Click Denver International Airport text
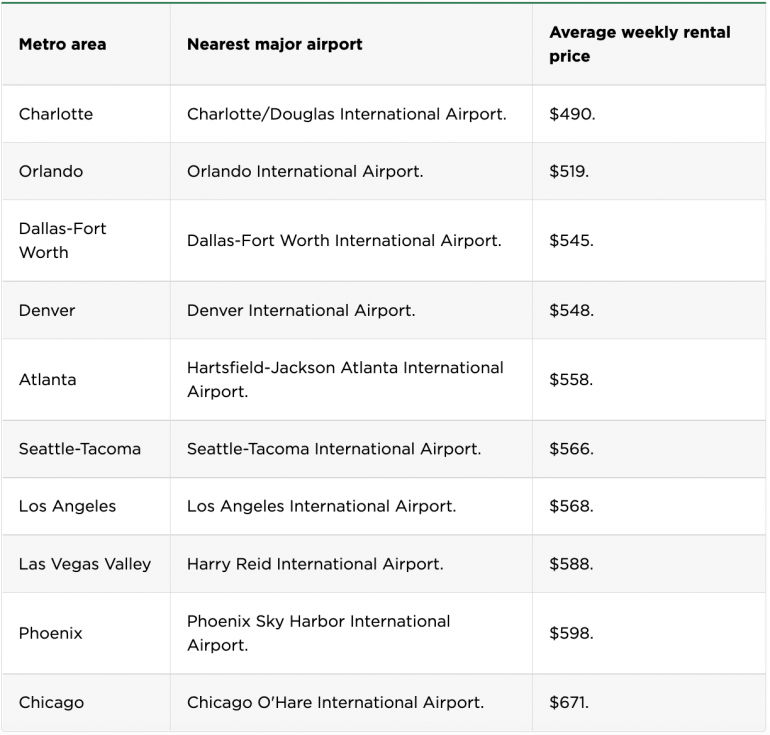This screenshot has width=770, height=735. point(301,310)
